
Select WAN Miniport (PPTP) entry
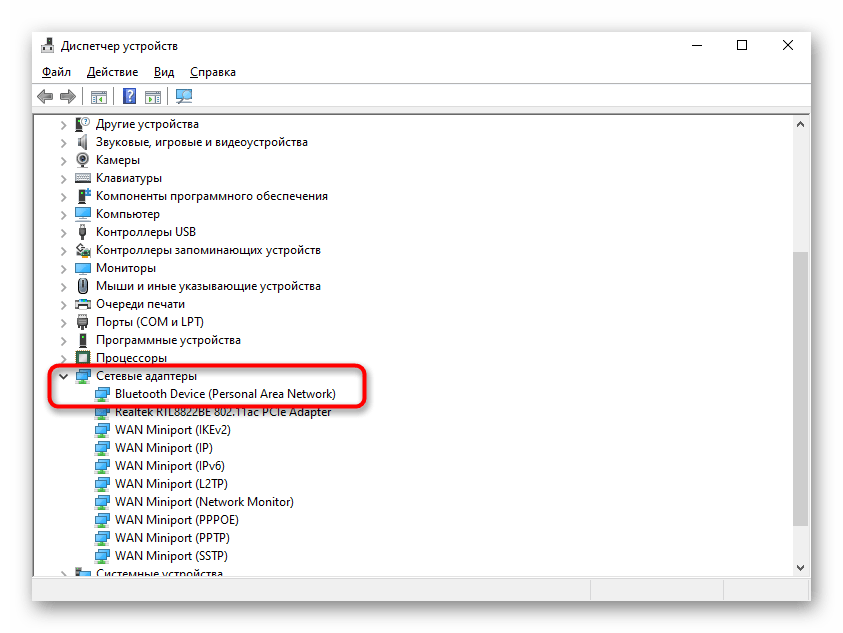point(173,538)
